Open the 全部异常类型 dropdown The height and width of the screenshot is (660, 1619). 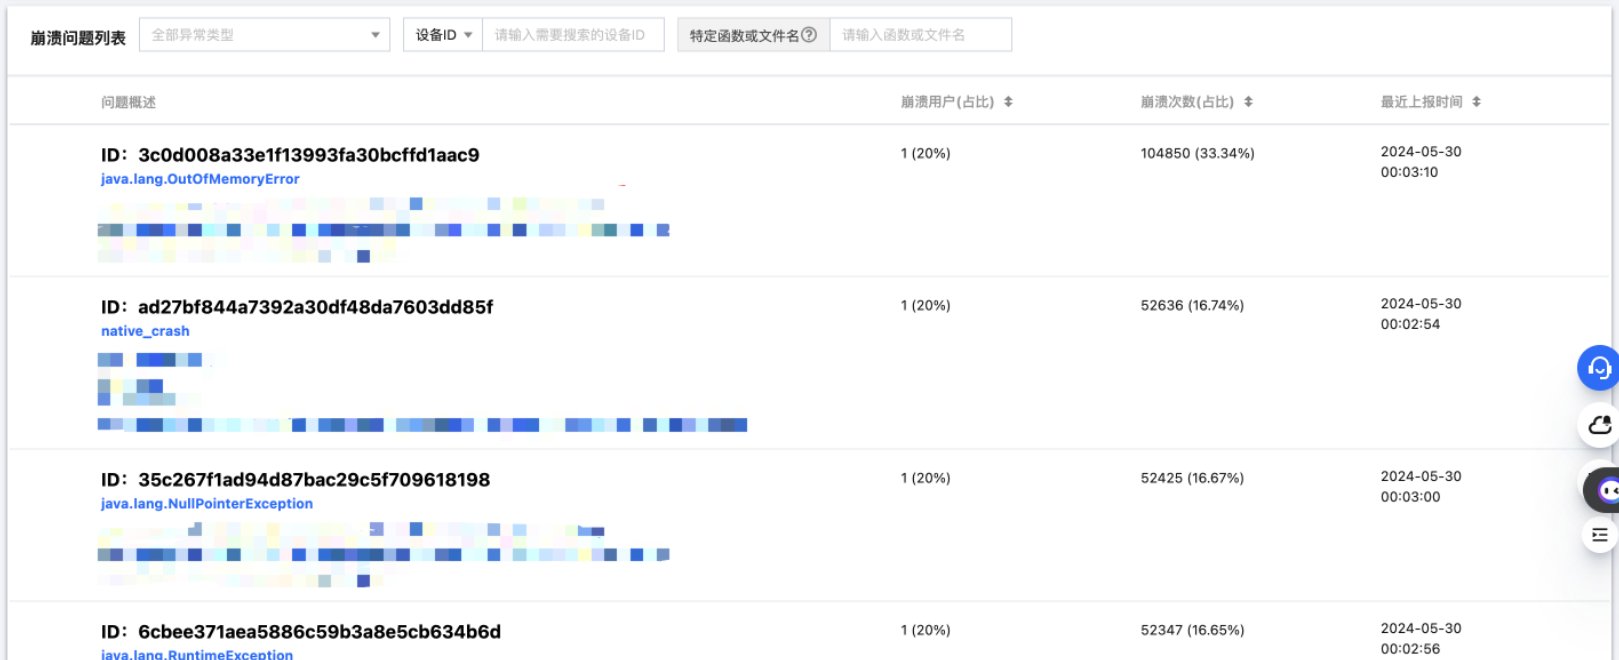[264, 35]
